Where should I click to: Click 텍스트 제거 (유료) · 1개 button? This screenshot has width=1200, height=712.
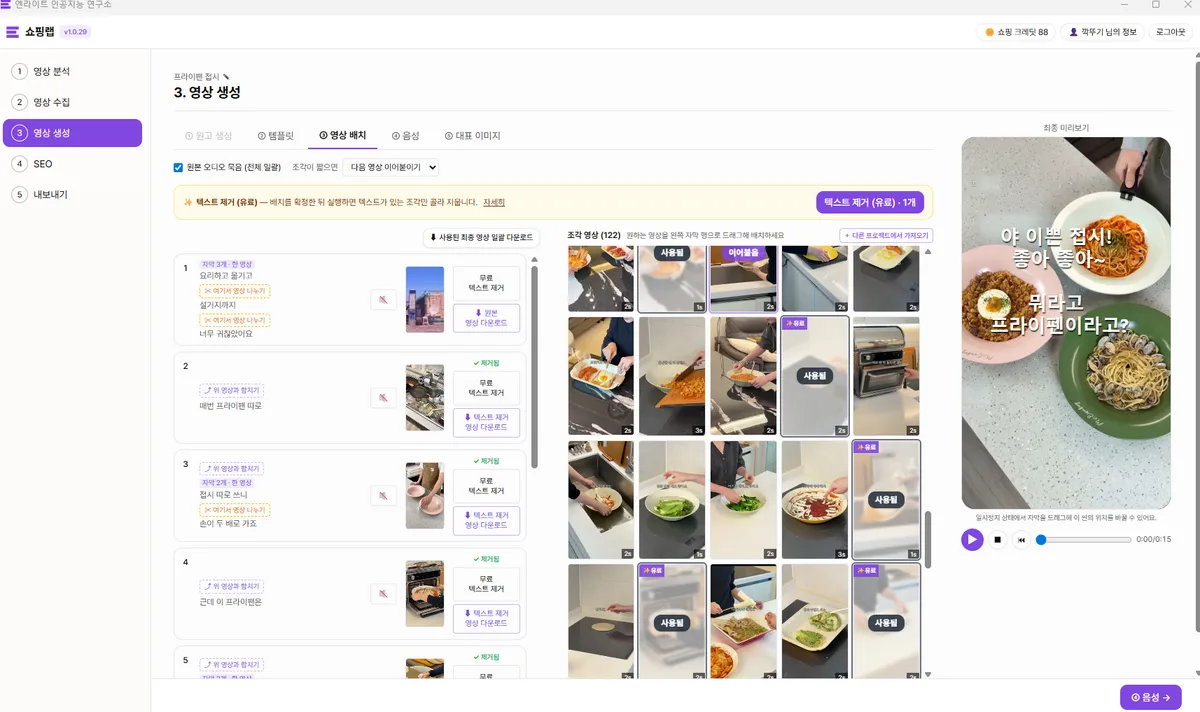[869, 202]
